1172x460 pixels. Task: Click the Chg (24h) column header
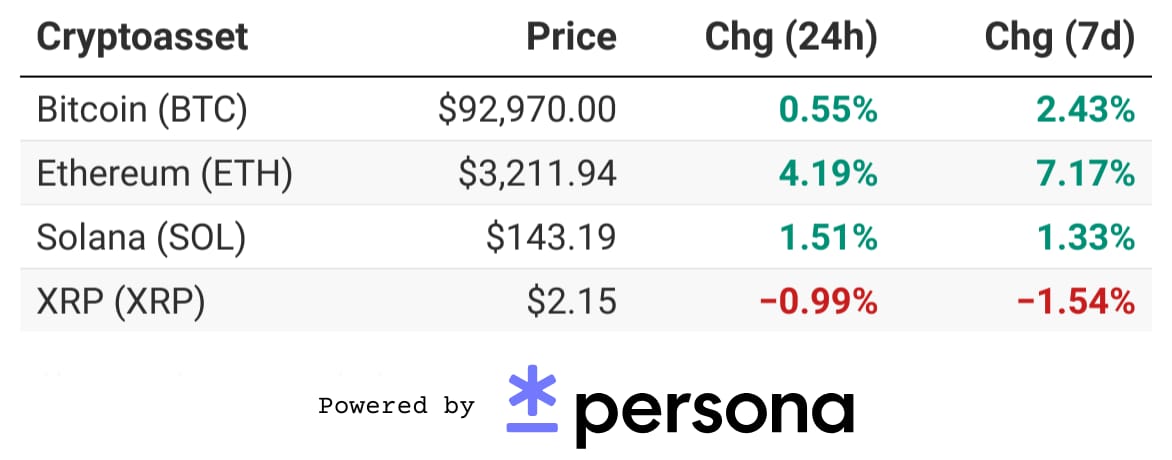click(791, 37)
